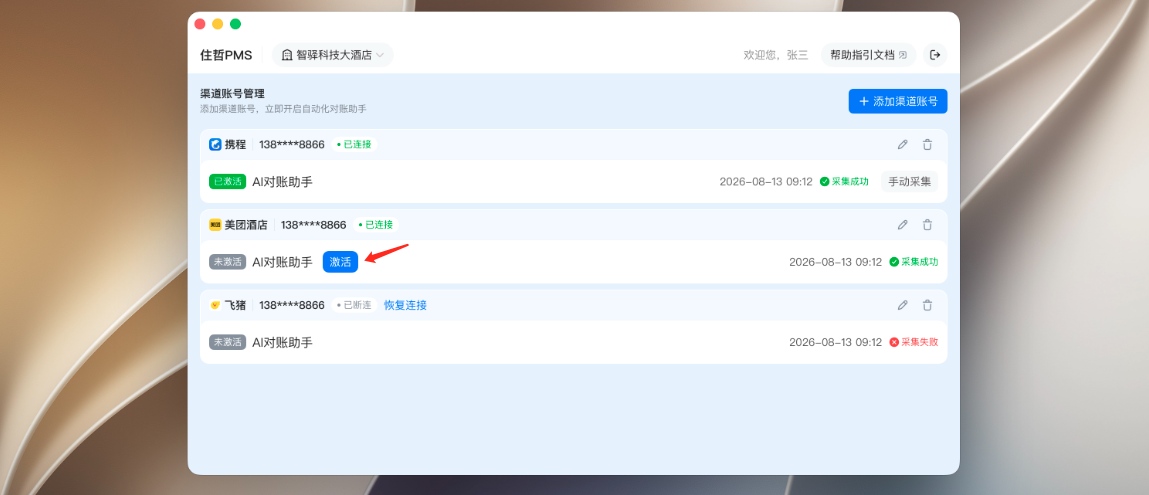Click the 已激活 badge on 携程
Screen dimensions: 1149x495
tap(227, 182)
